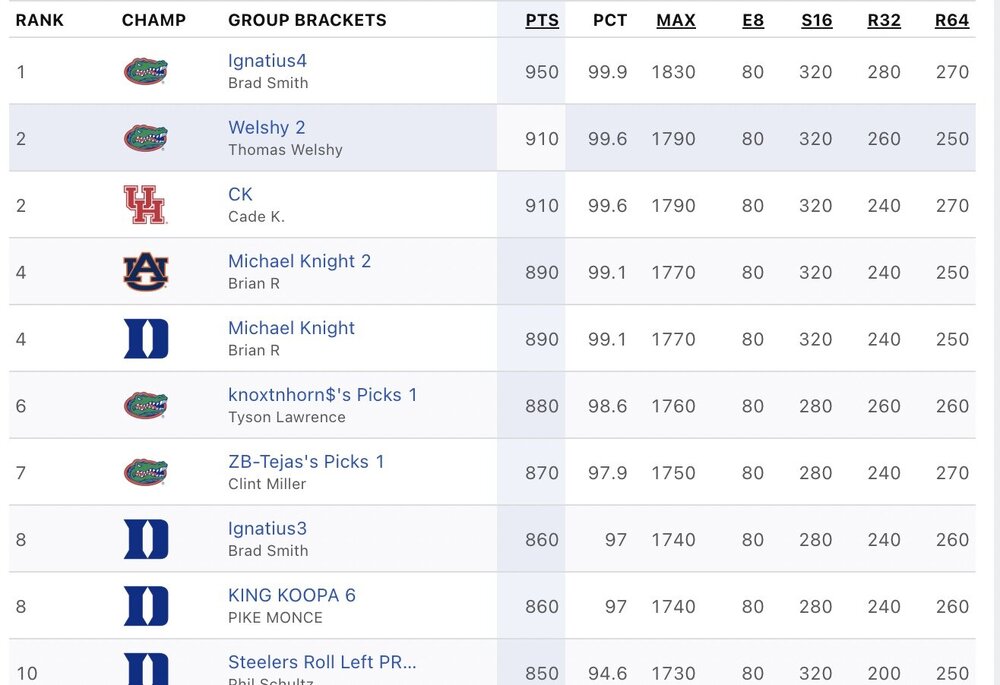
Task: Click Gators logo beside knoxtnhorn$'s Picks 1
Action: coord(146,405)
